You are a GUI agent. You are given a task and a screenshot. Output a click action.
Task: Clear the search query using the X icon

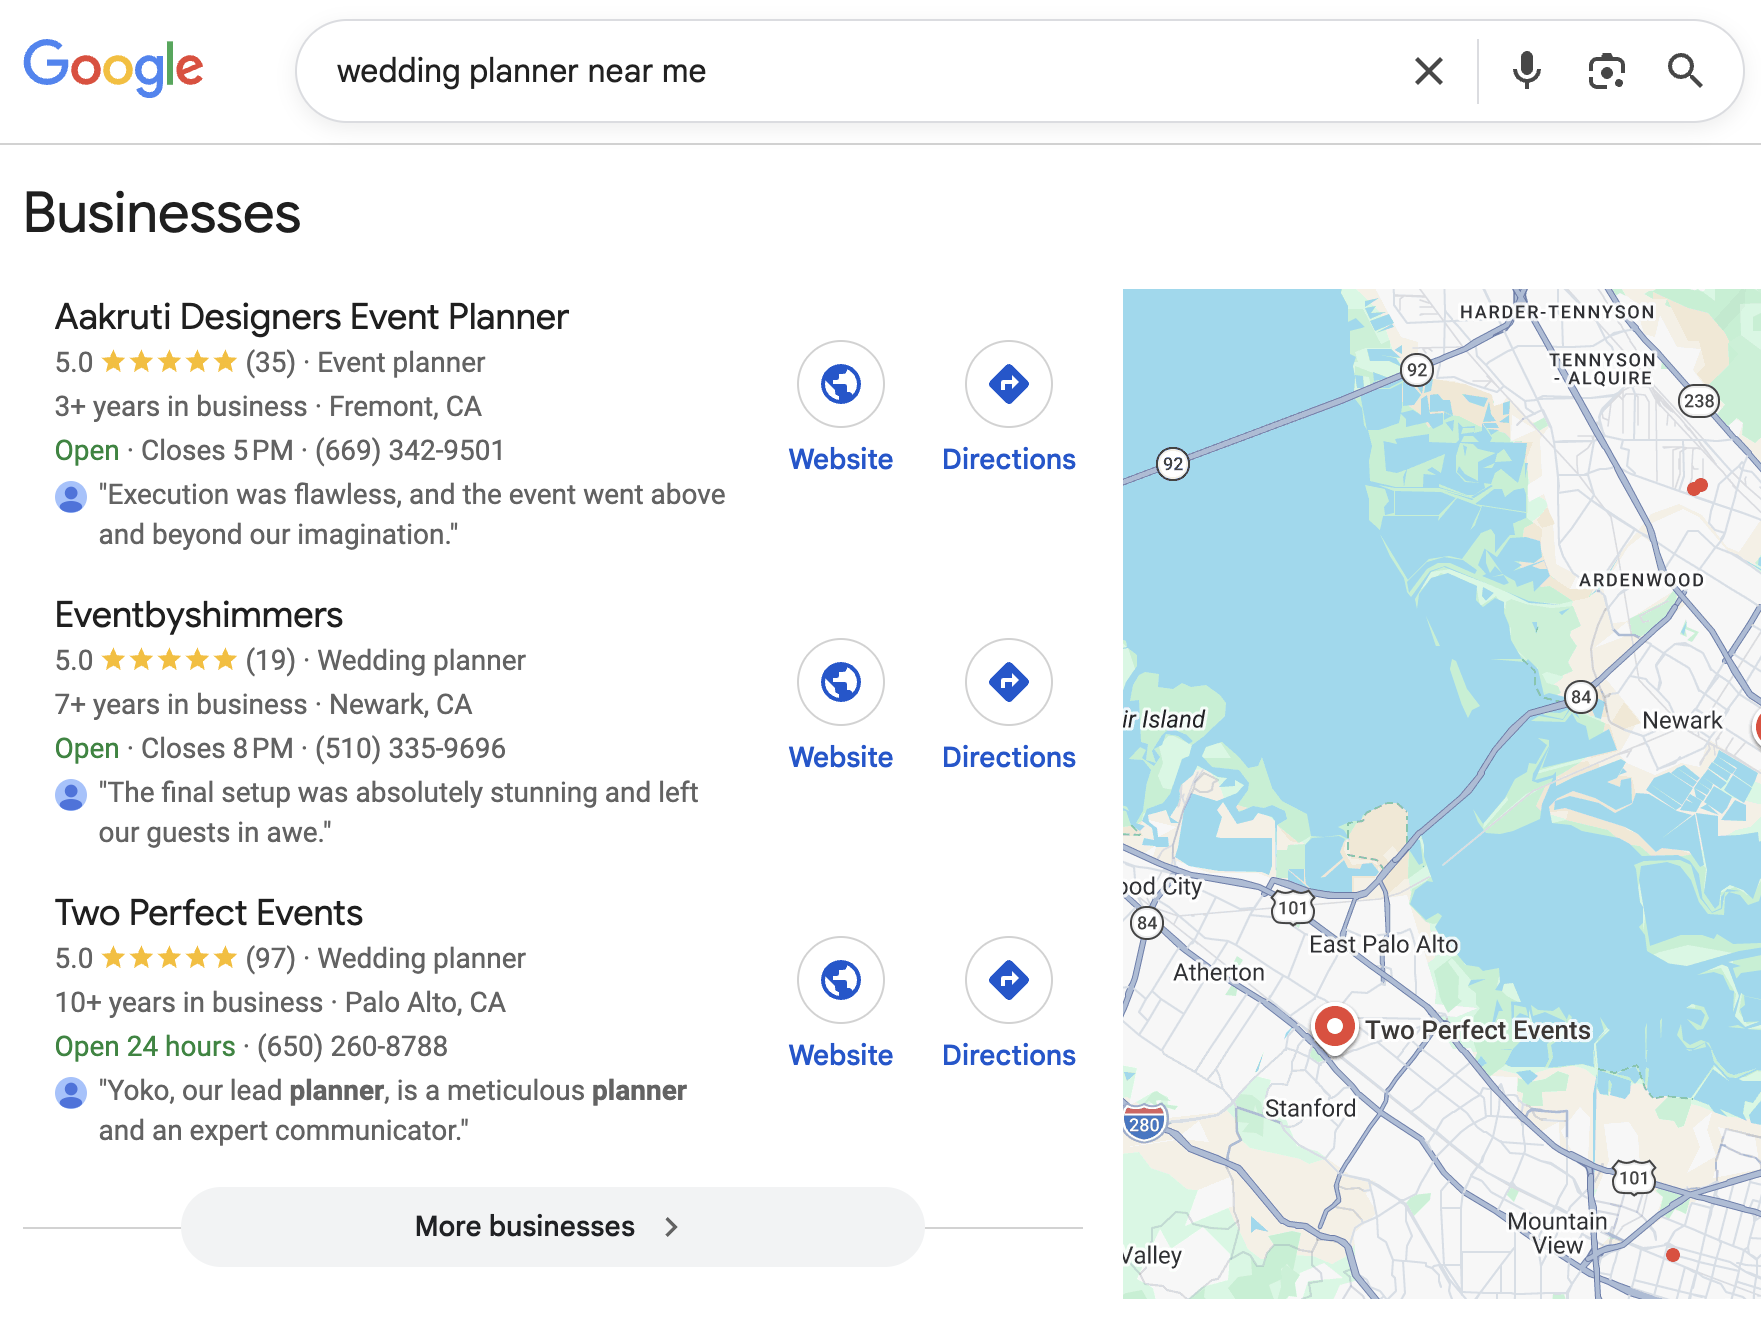pos(1428,70)
